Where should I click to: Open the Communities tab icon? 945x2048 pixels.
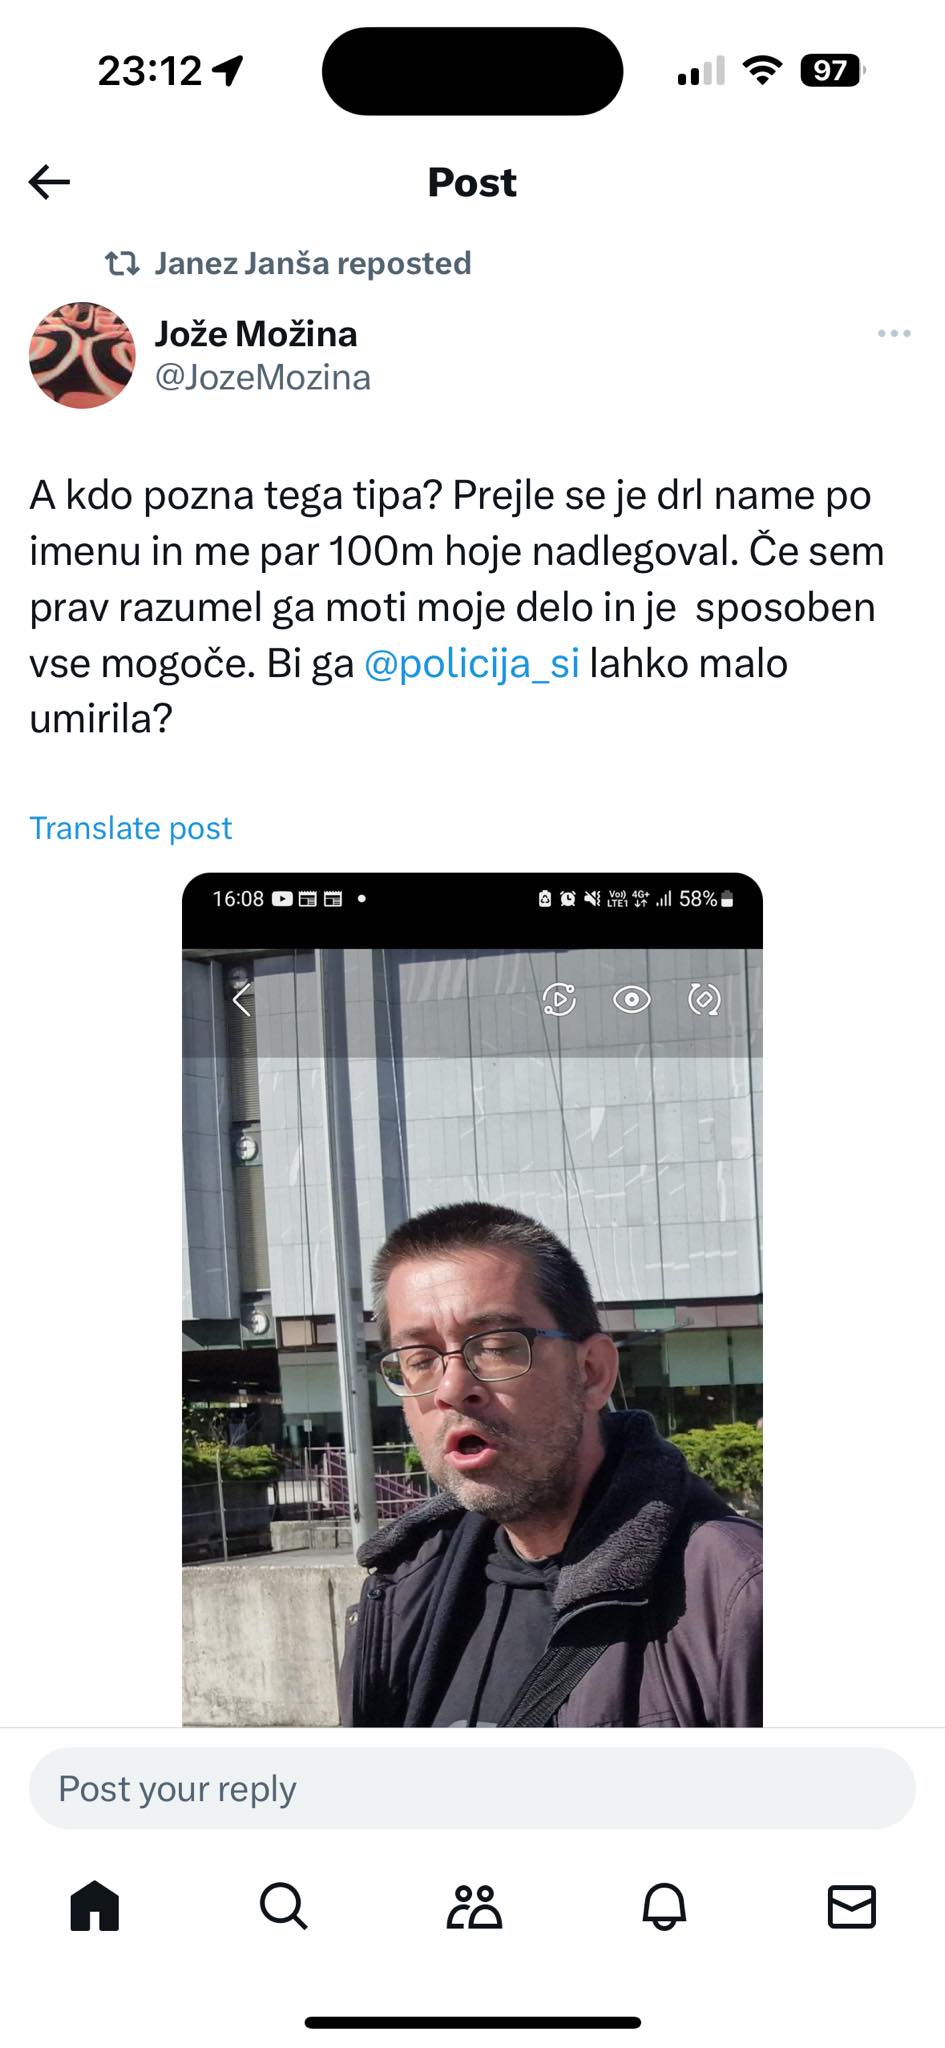click(x=473, y=1905)
